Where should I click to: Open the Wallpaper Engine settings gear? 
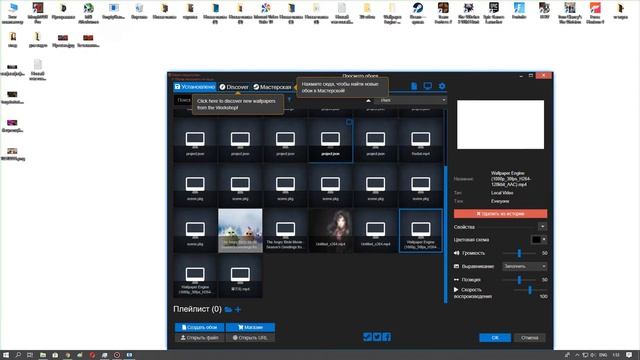(442, 86)
